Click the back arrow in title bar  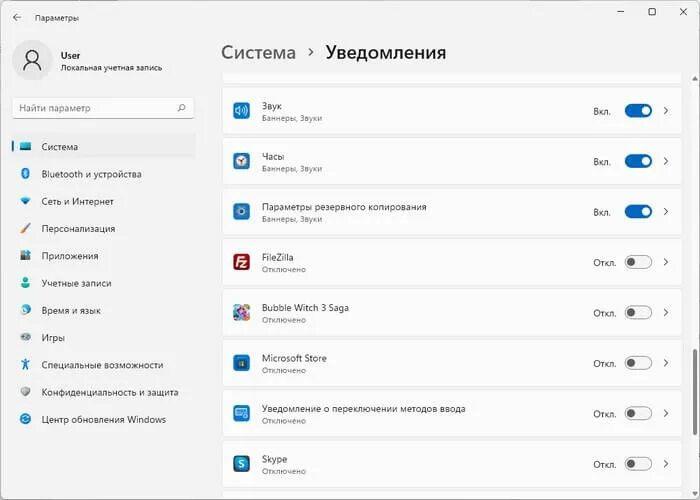coord(17,17)
